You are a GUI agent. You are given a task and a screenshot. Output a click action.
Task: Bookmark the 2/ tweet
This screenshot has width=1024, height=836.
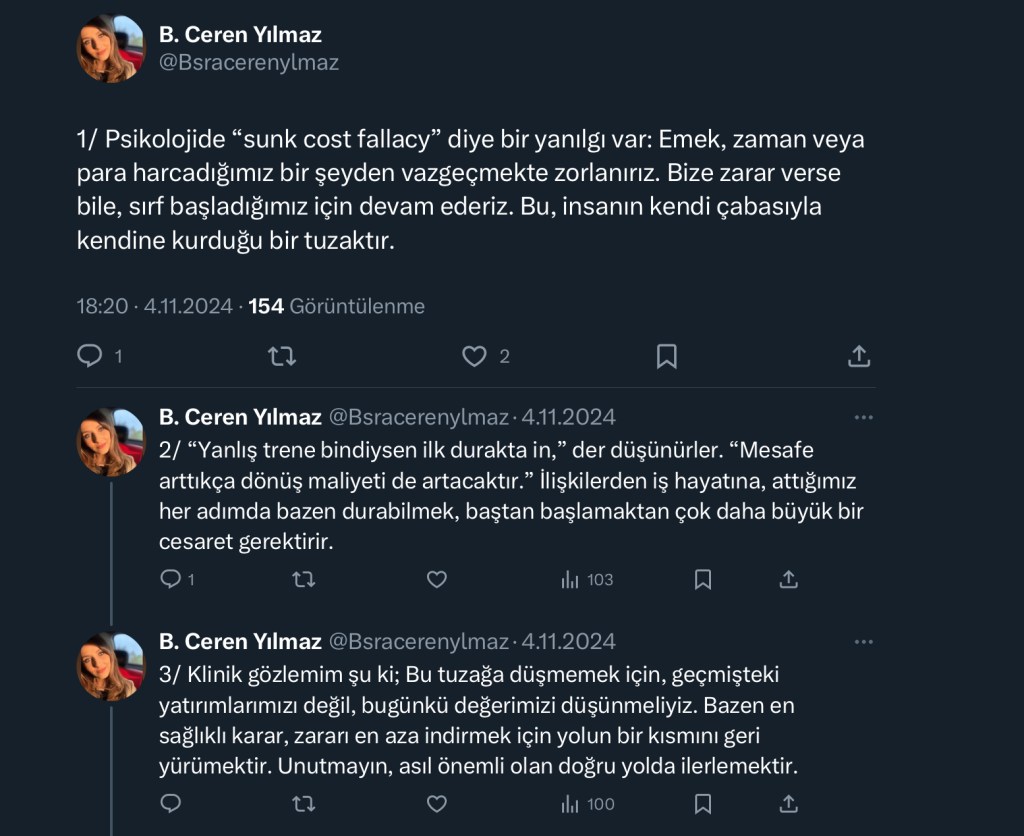click(x=703, y=579)
